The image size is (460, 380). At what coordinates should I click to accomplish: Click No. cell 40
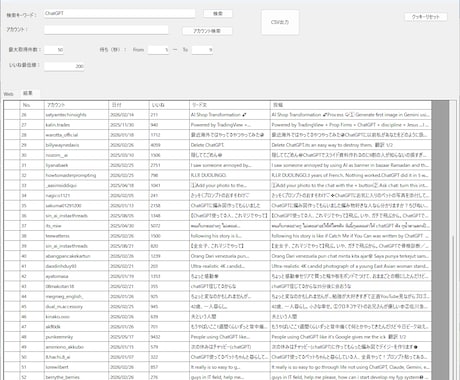32,256
